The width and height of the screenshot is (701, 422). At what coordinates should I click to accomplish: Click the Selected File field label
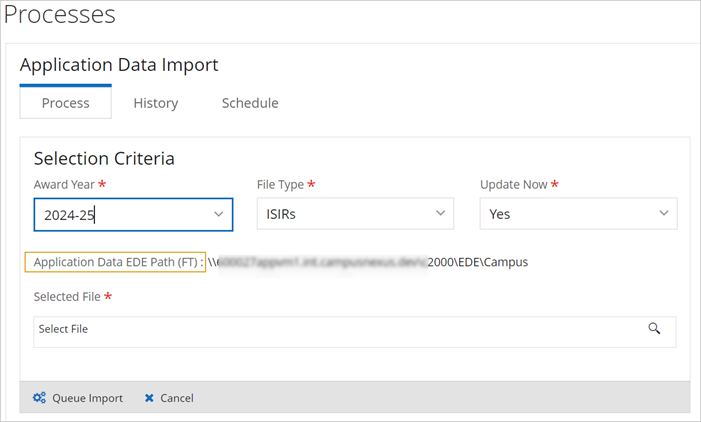click(67, 297)
